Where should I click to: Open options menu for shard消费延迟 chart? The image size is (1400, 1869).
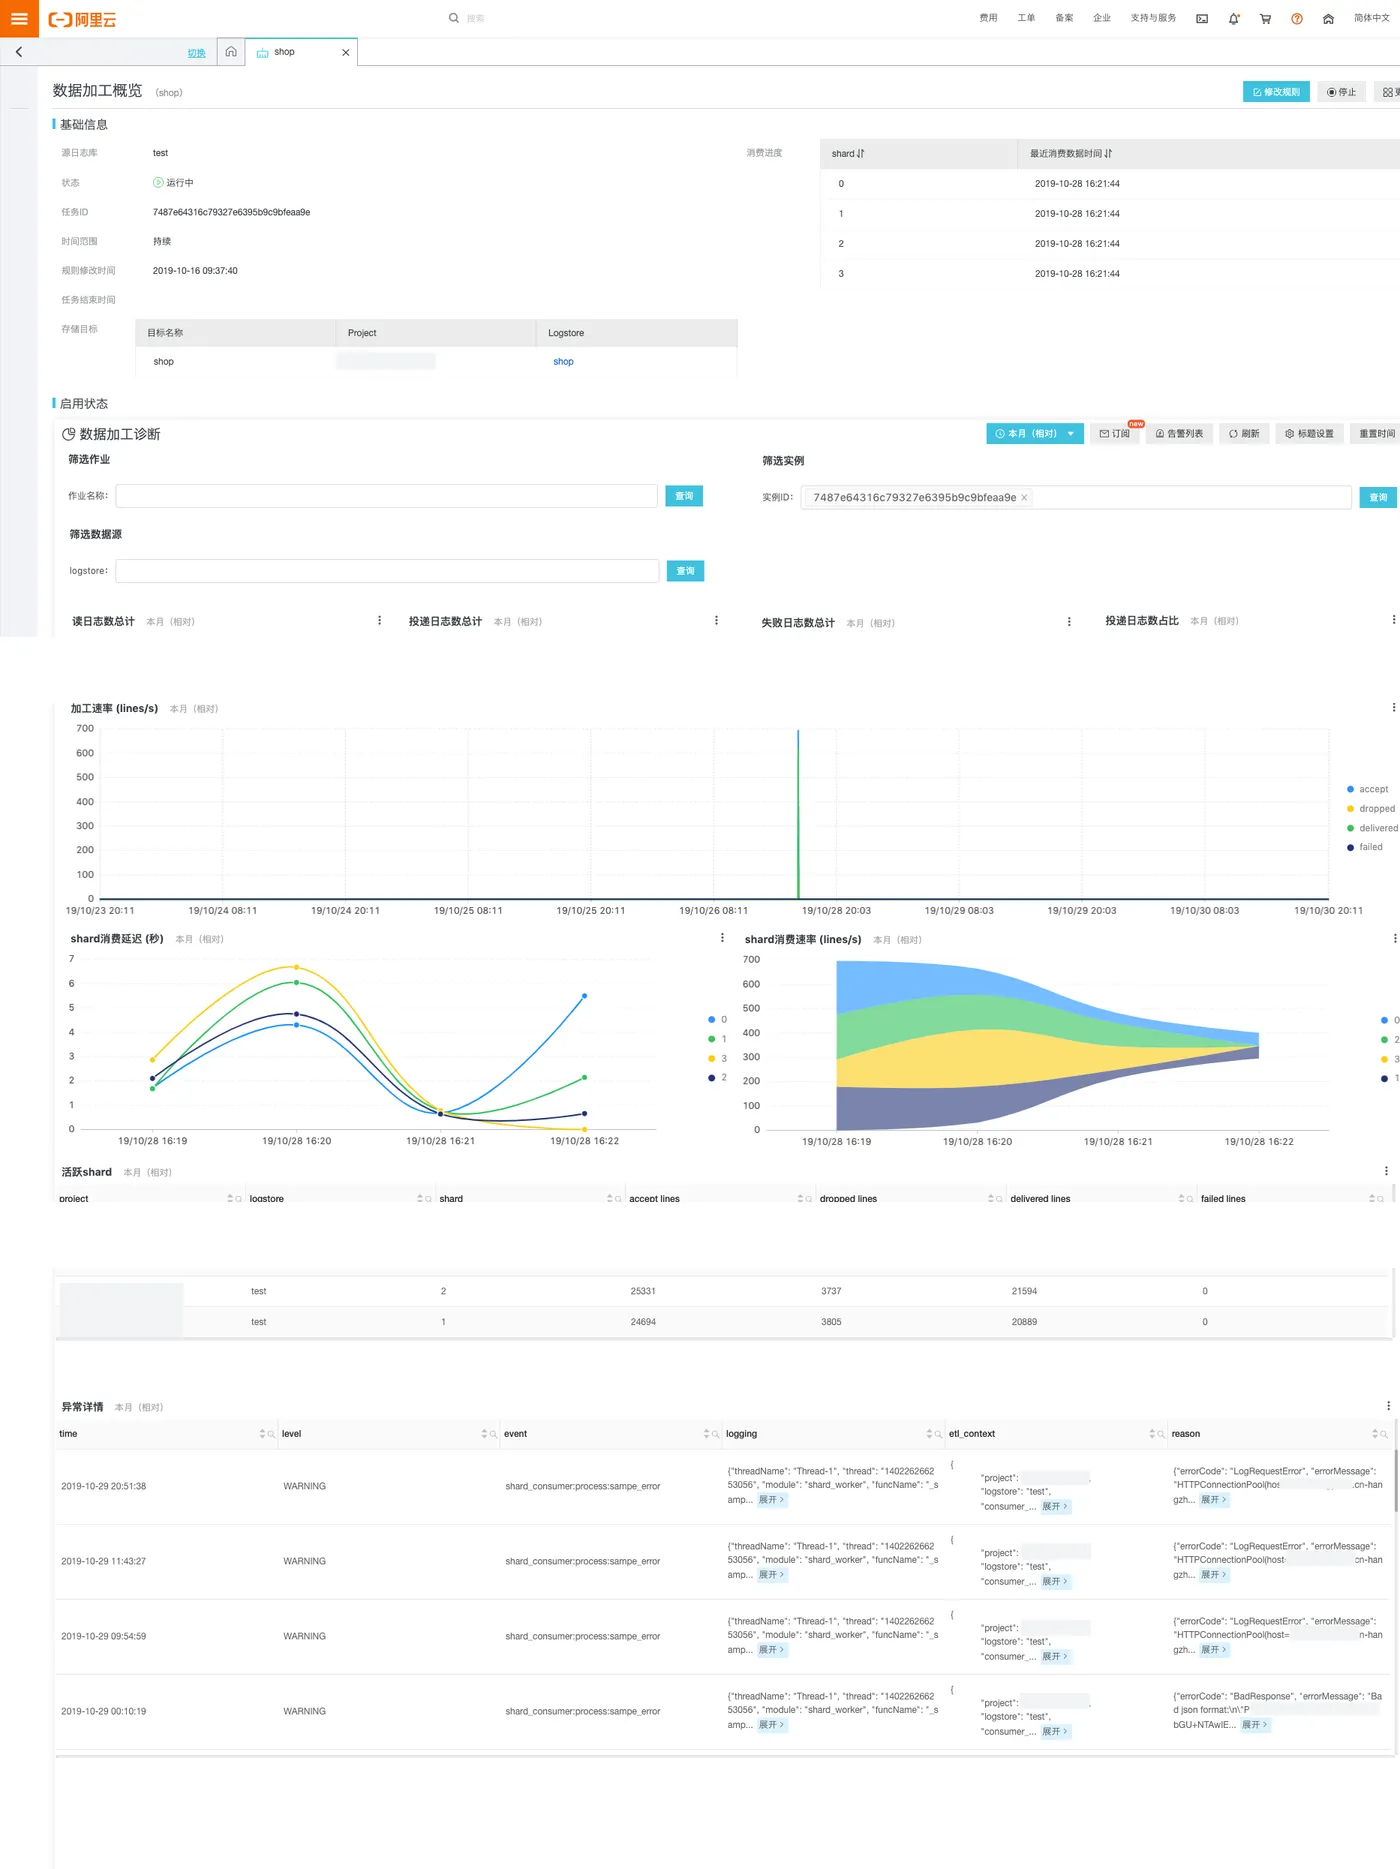pos(723,938)
